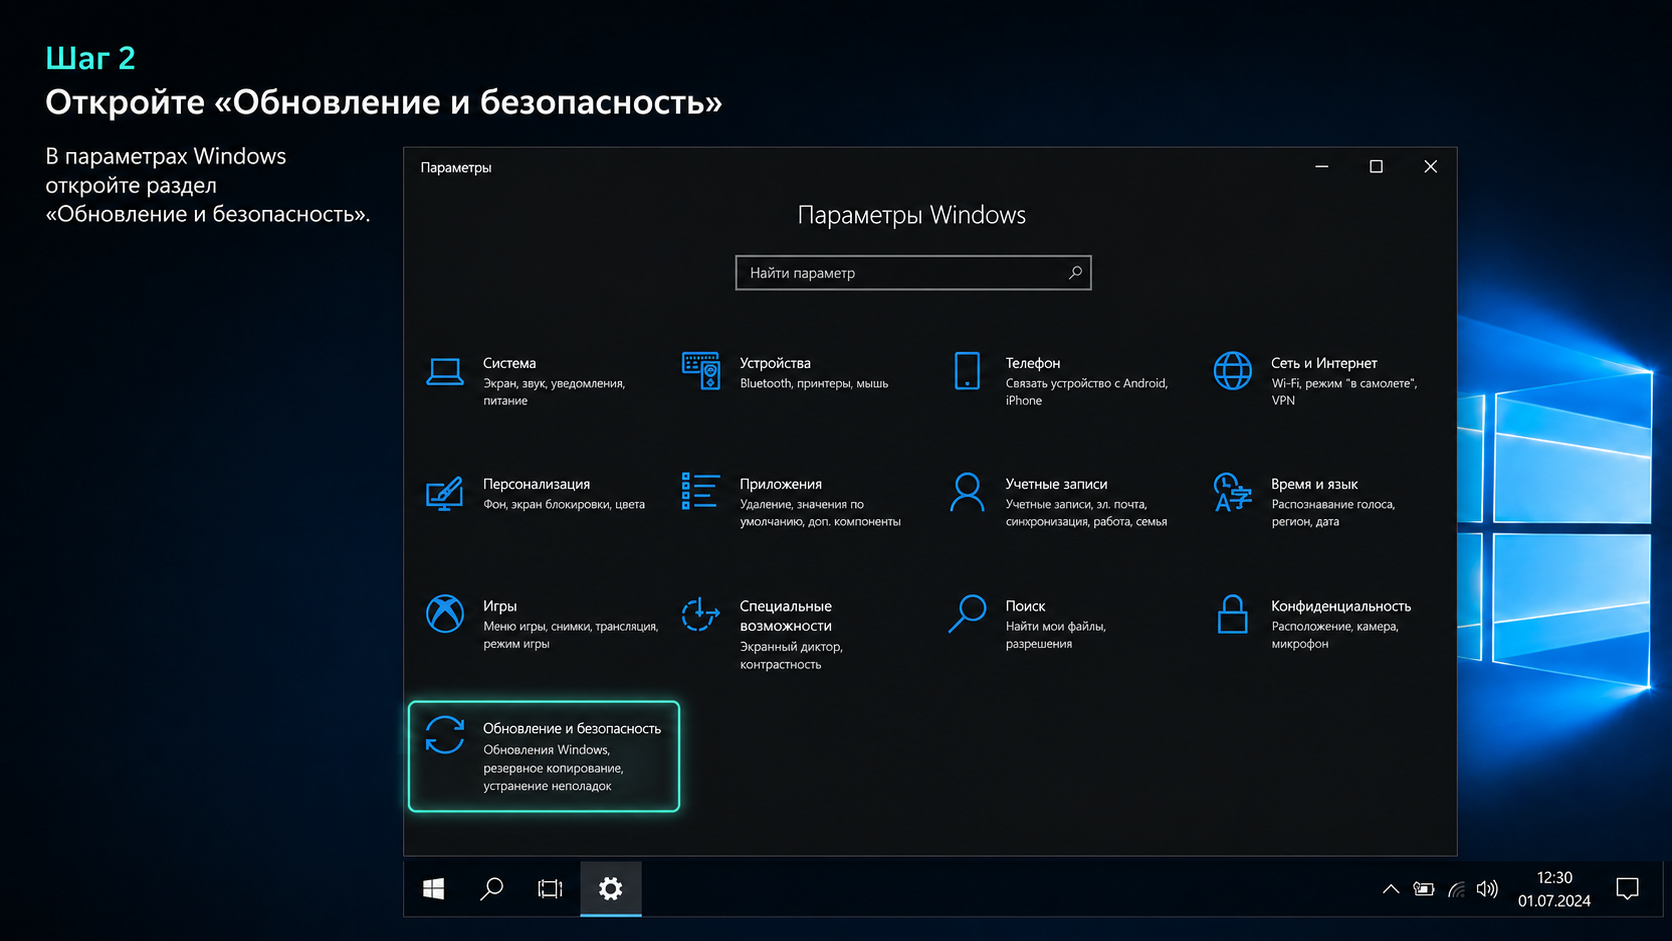Click "Wi-Fi, режим "в самолете", VPN" text
1672x941 pixels.
(1344, 392)
